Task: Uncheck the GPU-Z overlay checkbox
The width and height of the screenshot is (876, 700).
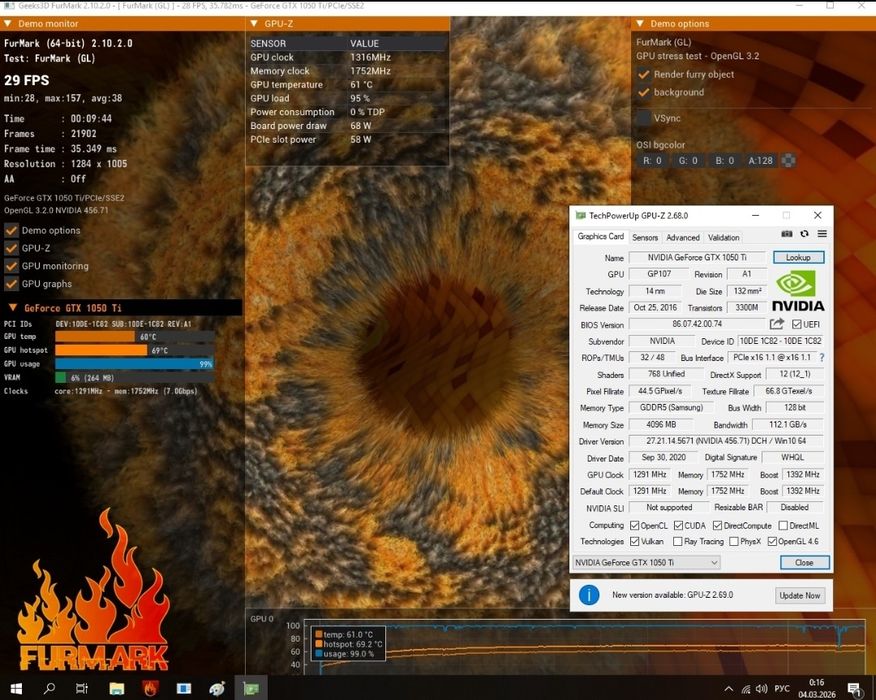Action: pos(11,248)
